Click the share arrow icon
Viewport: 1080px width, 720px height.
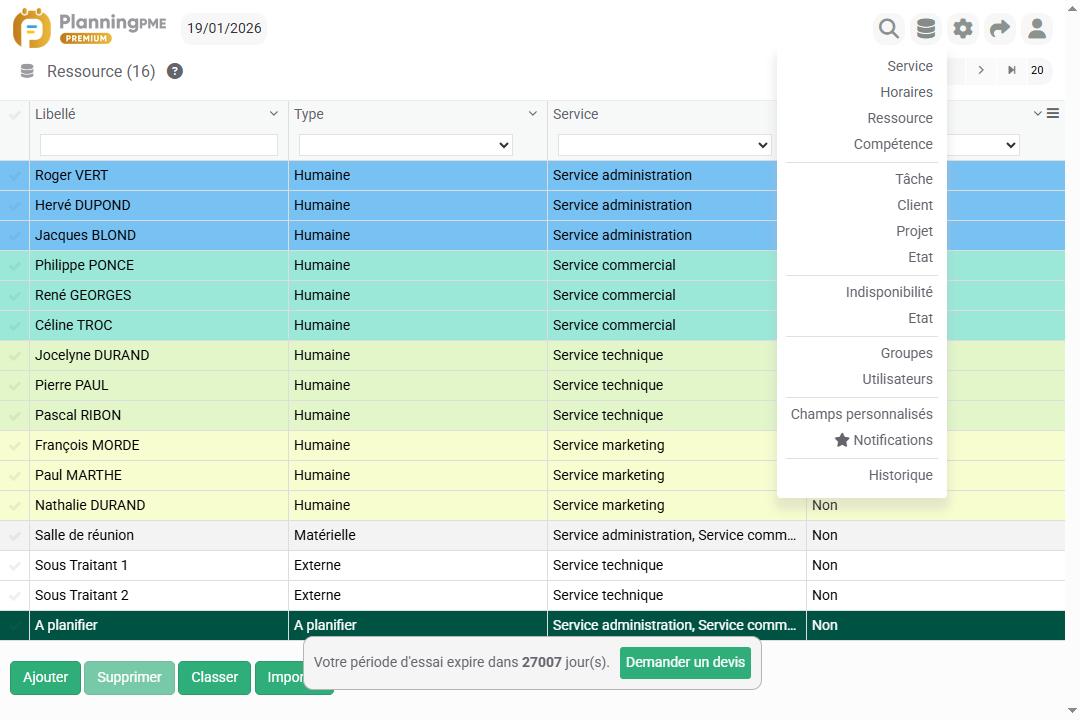[999, 28]
